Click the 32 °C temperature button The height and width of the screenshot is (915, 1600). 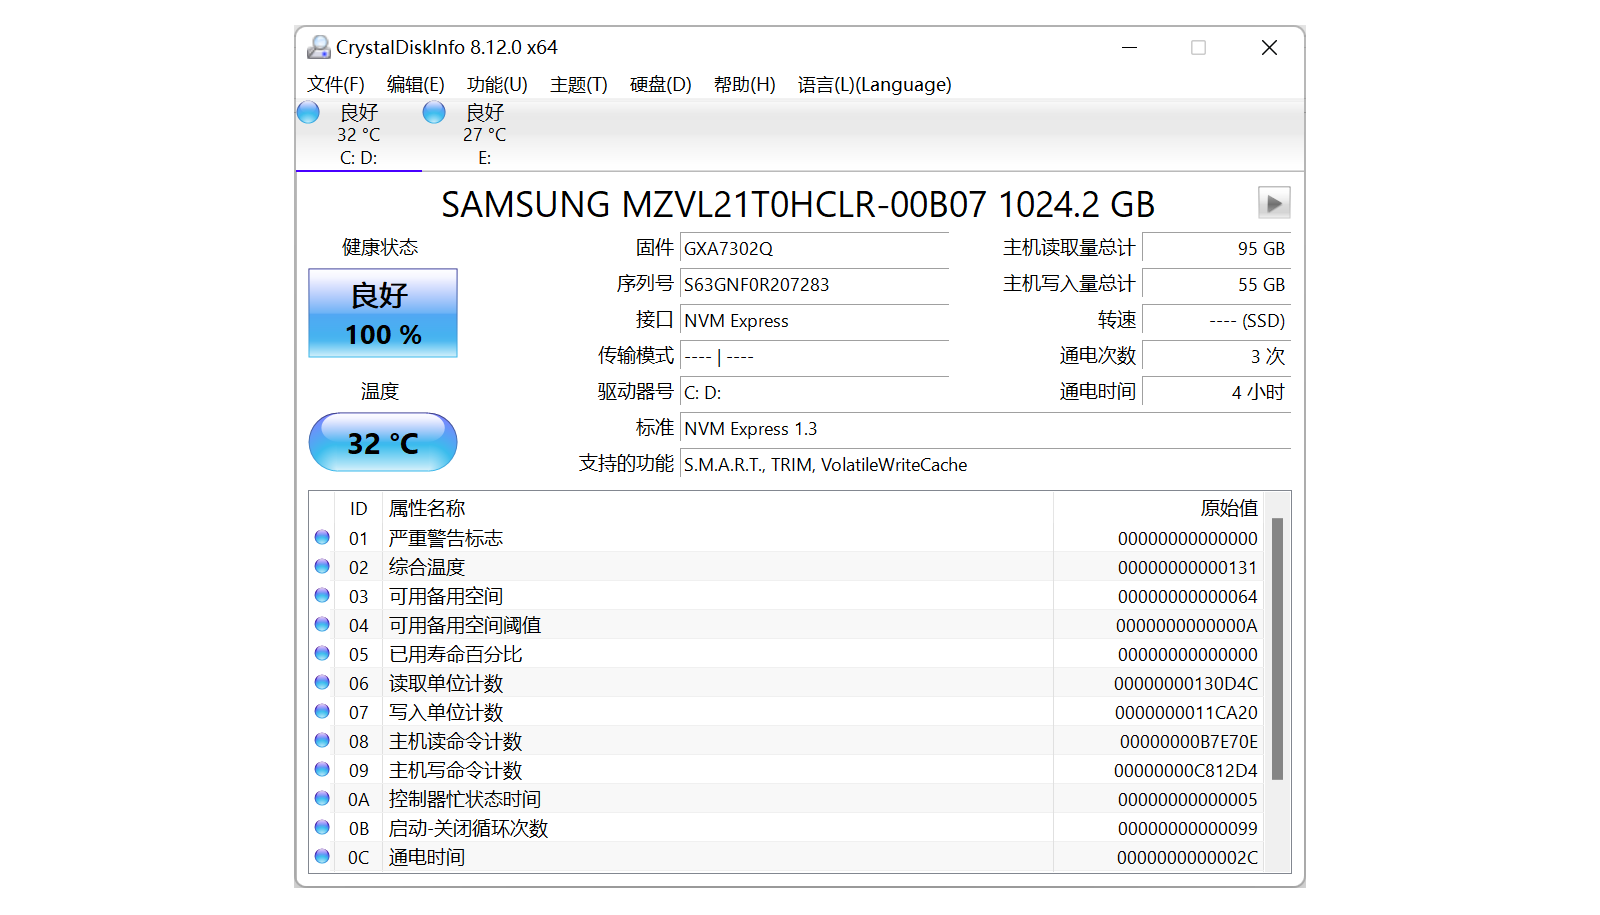[x=383, y=442]
